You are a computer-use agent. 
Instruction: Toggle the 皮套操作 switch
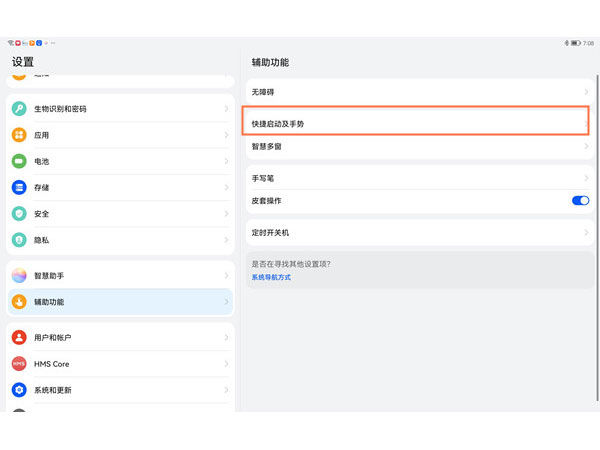coord(580,201)
